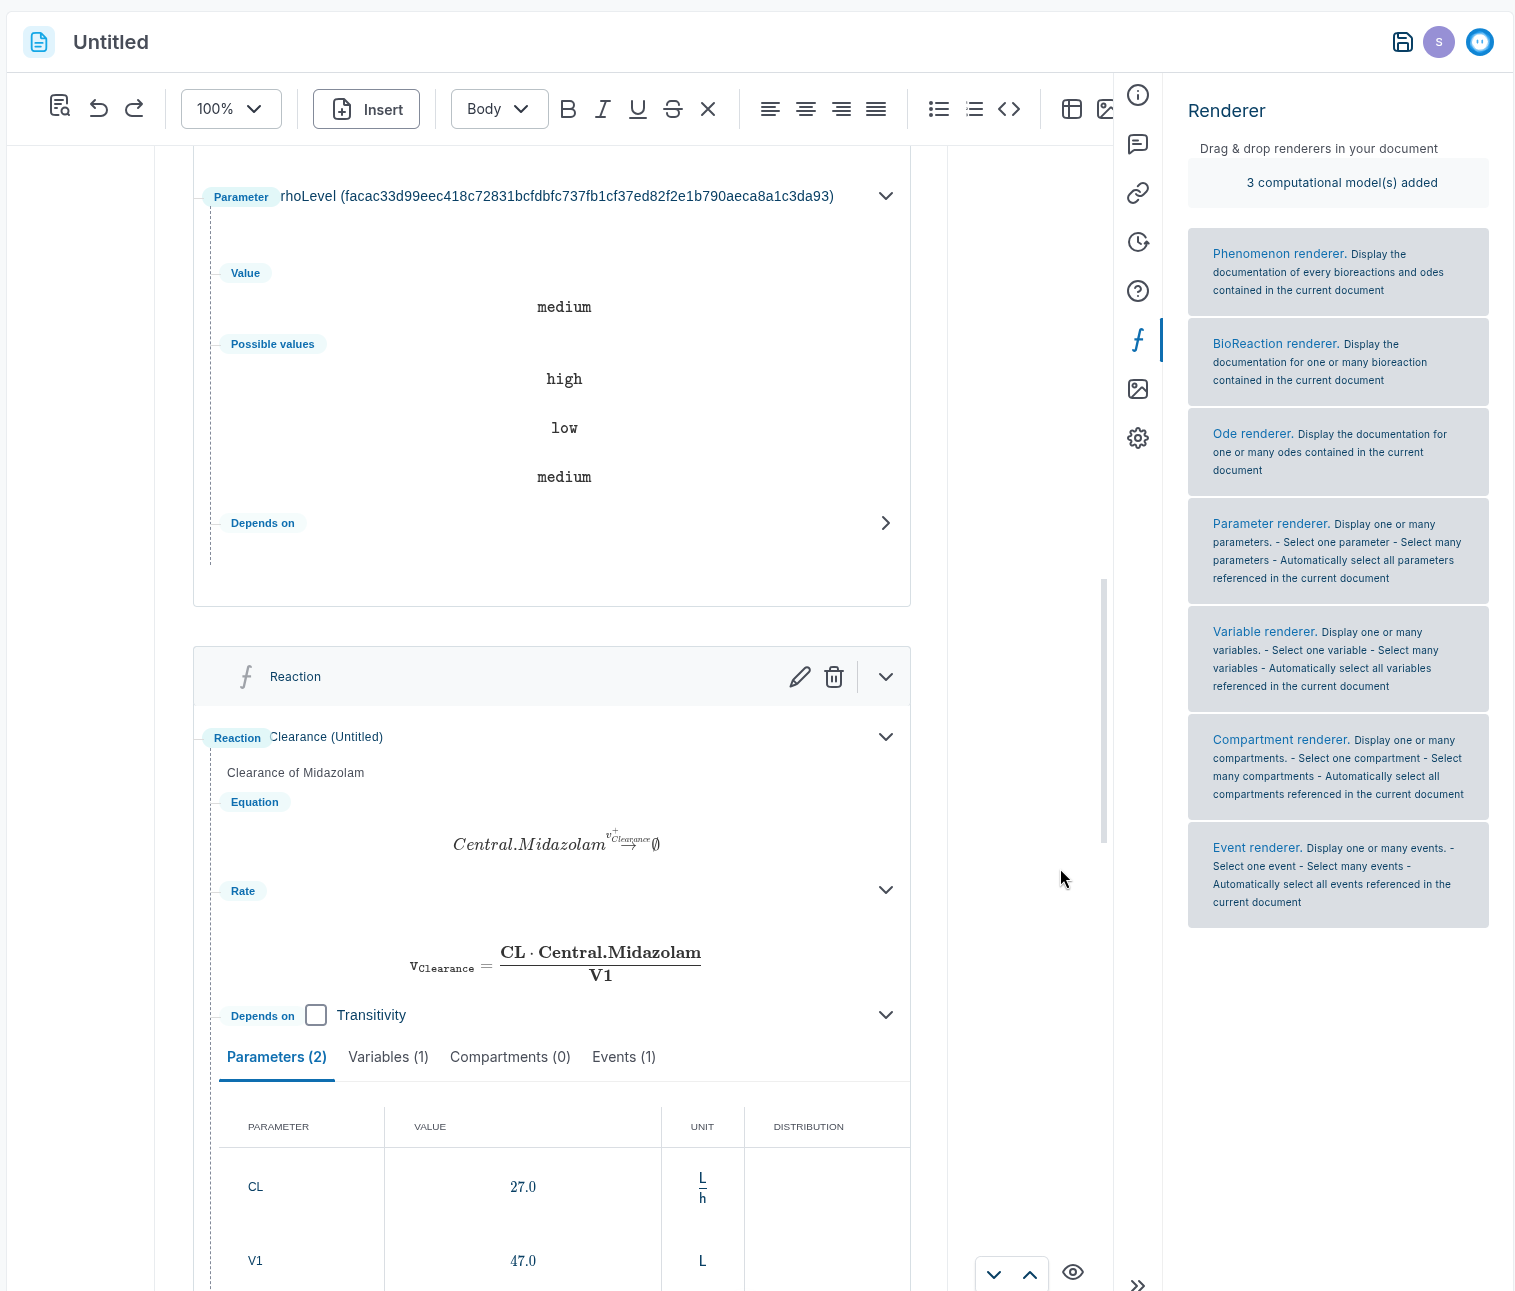This screenshot has height=1291, width=1515.
Task: Save the document
Action: pyautogui.click(x=1403, y=42)
